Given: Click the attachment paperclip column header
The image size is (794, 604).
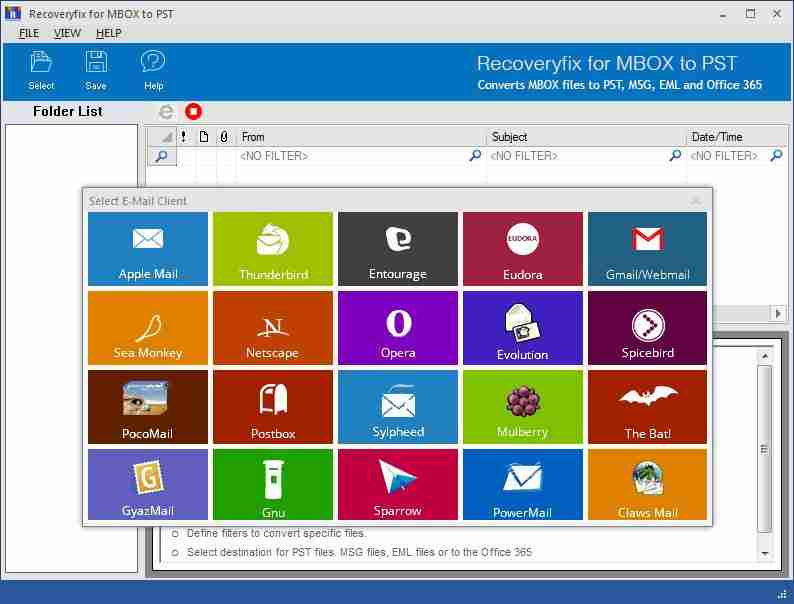Looking at the screenshot, I should point(224,137).
